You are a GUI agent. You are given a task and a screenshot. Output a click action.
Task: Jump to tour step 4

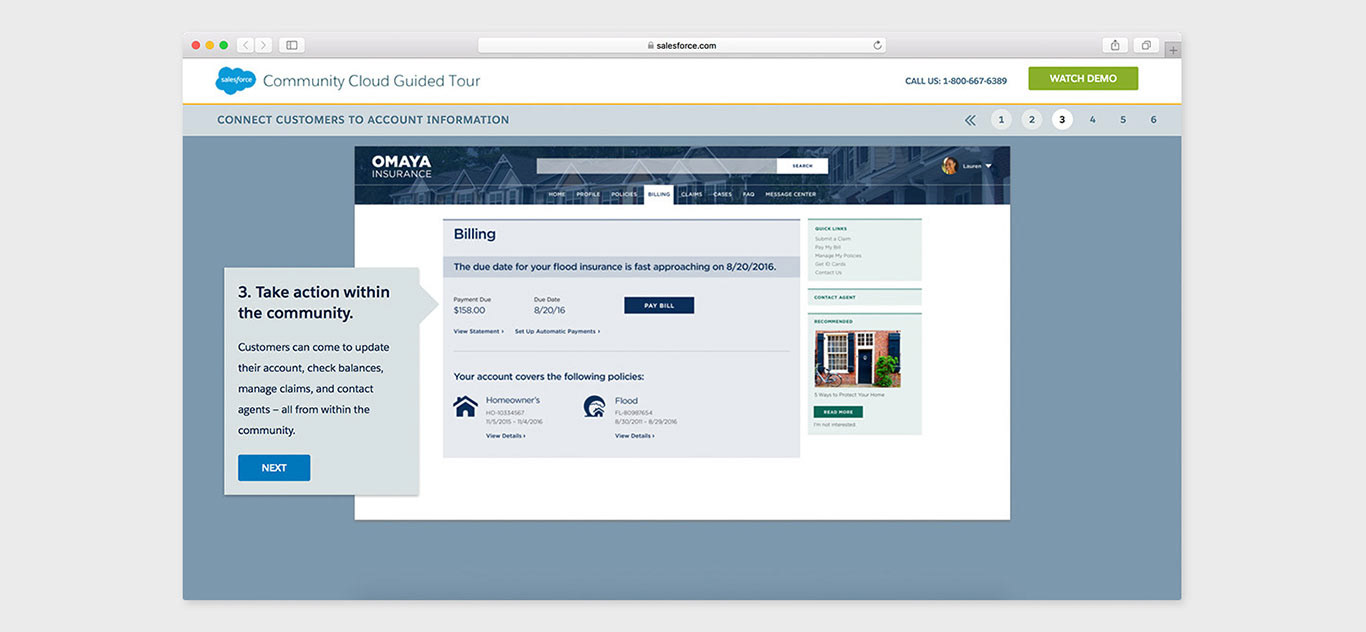pyautogui.click(x=1092, y=120)
